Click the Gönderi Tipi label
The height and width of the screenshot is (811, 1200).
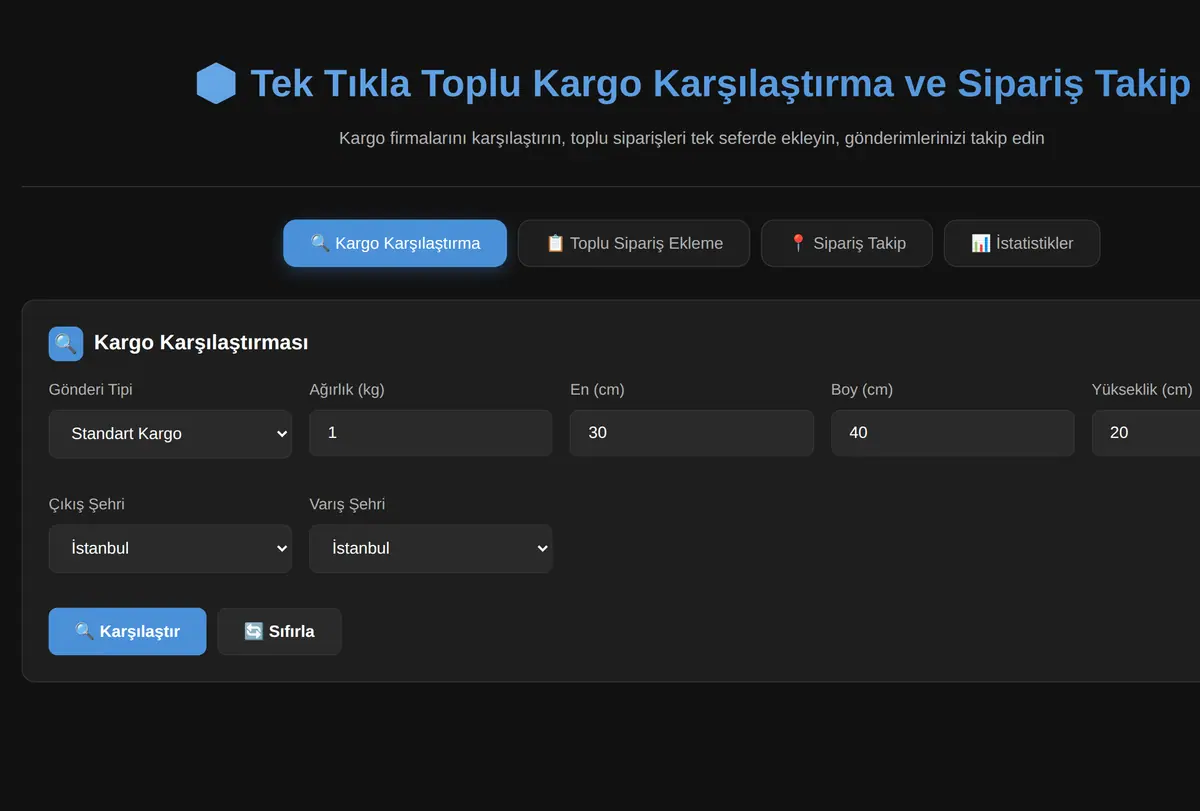point(91,389)
